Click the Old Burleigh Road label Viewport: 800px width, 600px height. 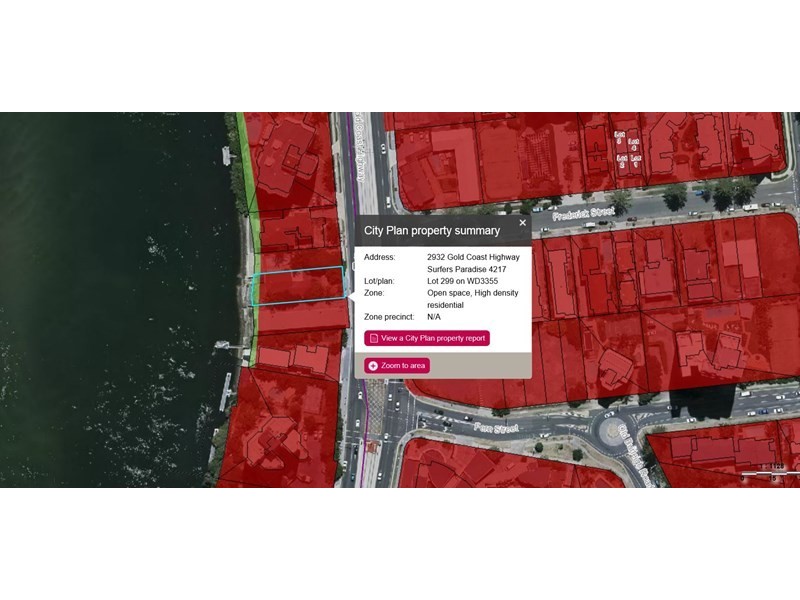pos(635,456)
